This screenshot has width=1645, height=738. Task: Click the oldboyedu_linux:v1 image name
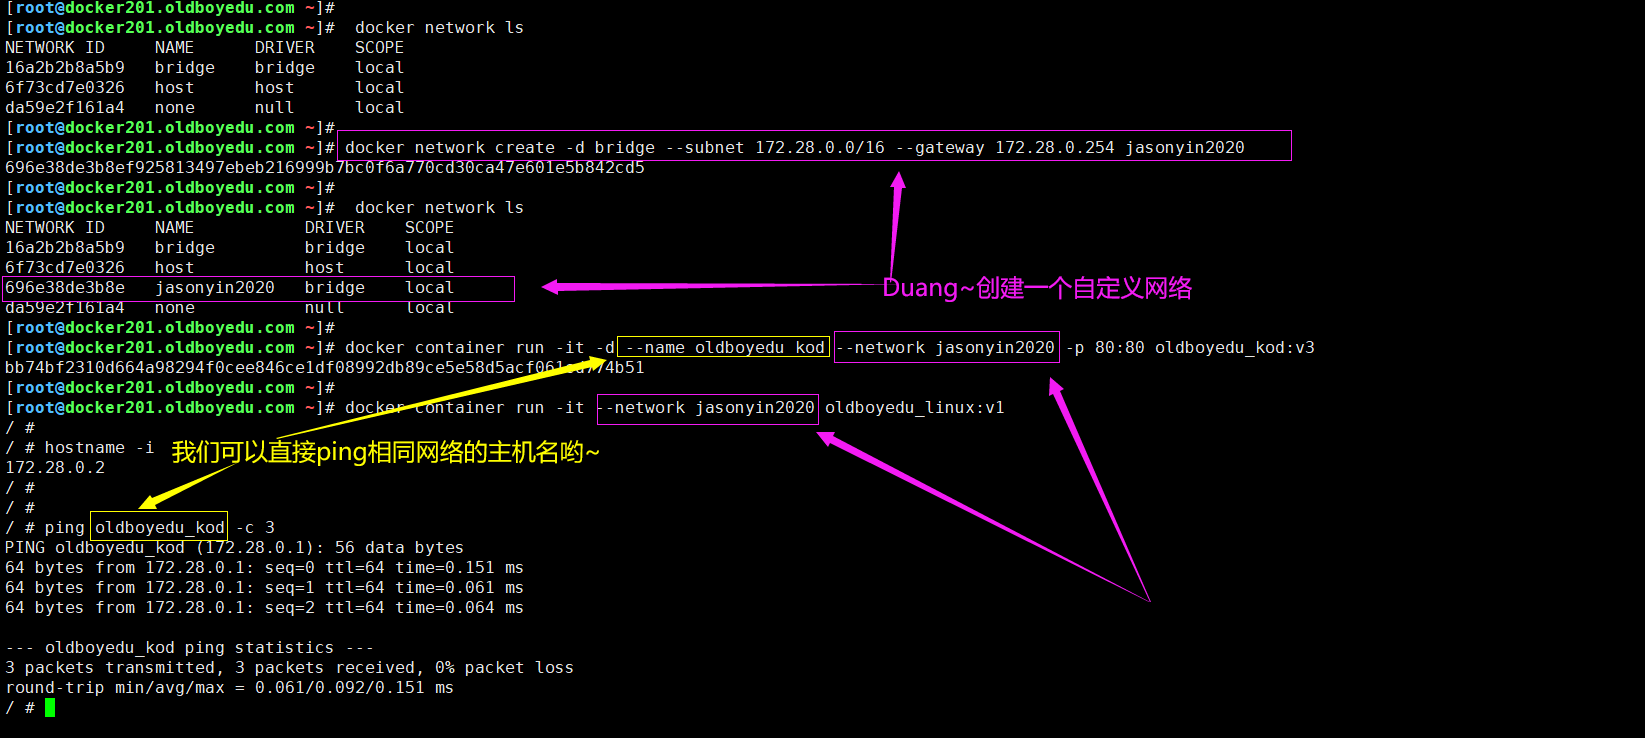pyautogui.click(x=914, y=408)
